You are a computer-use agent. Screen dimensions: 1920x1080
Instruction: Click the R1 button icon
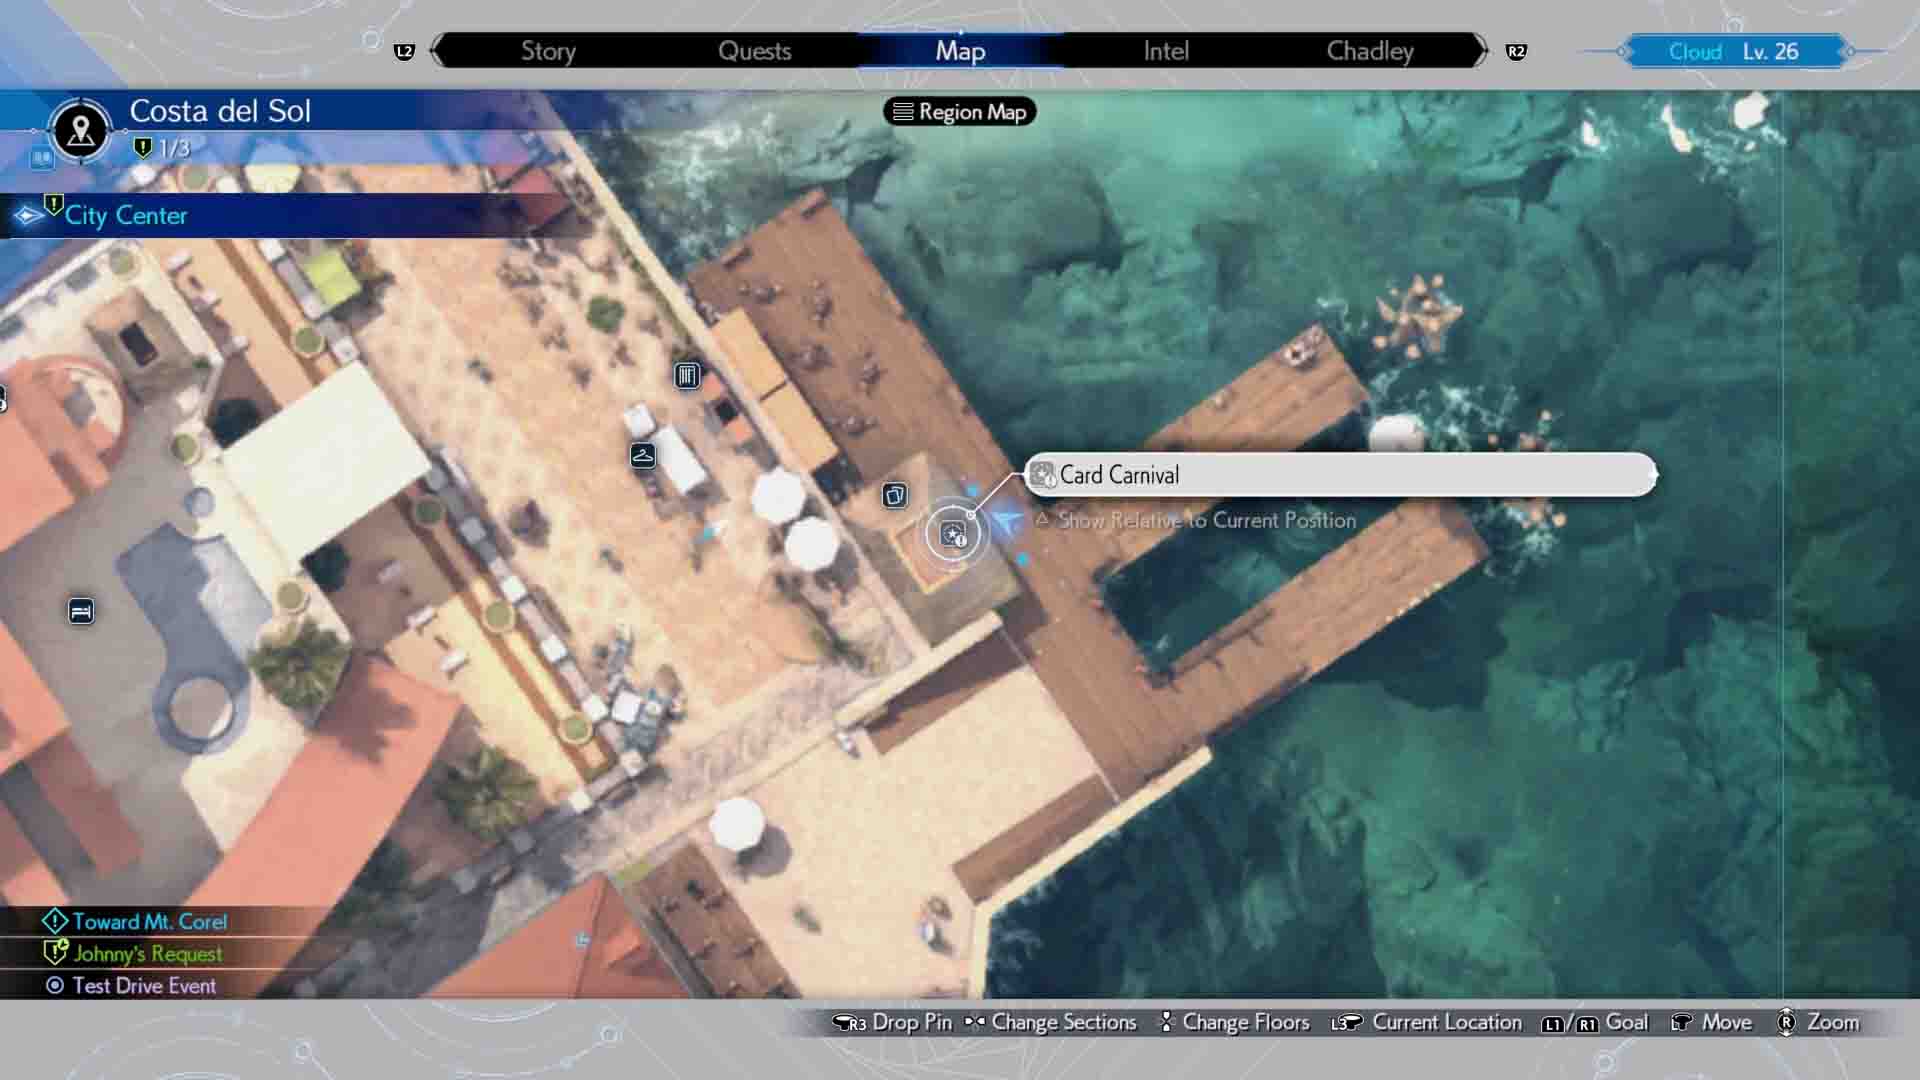(x=1587, y=1024)
